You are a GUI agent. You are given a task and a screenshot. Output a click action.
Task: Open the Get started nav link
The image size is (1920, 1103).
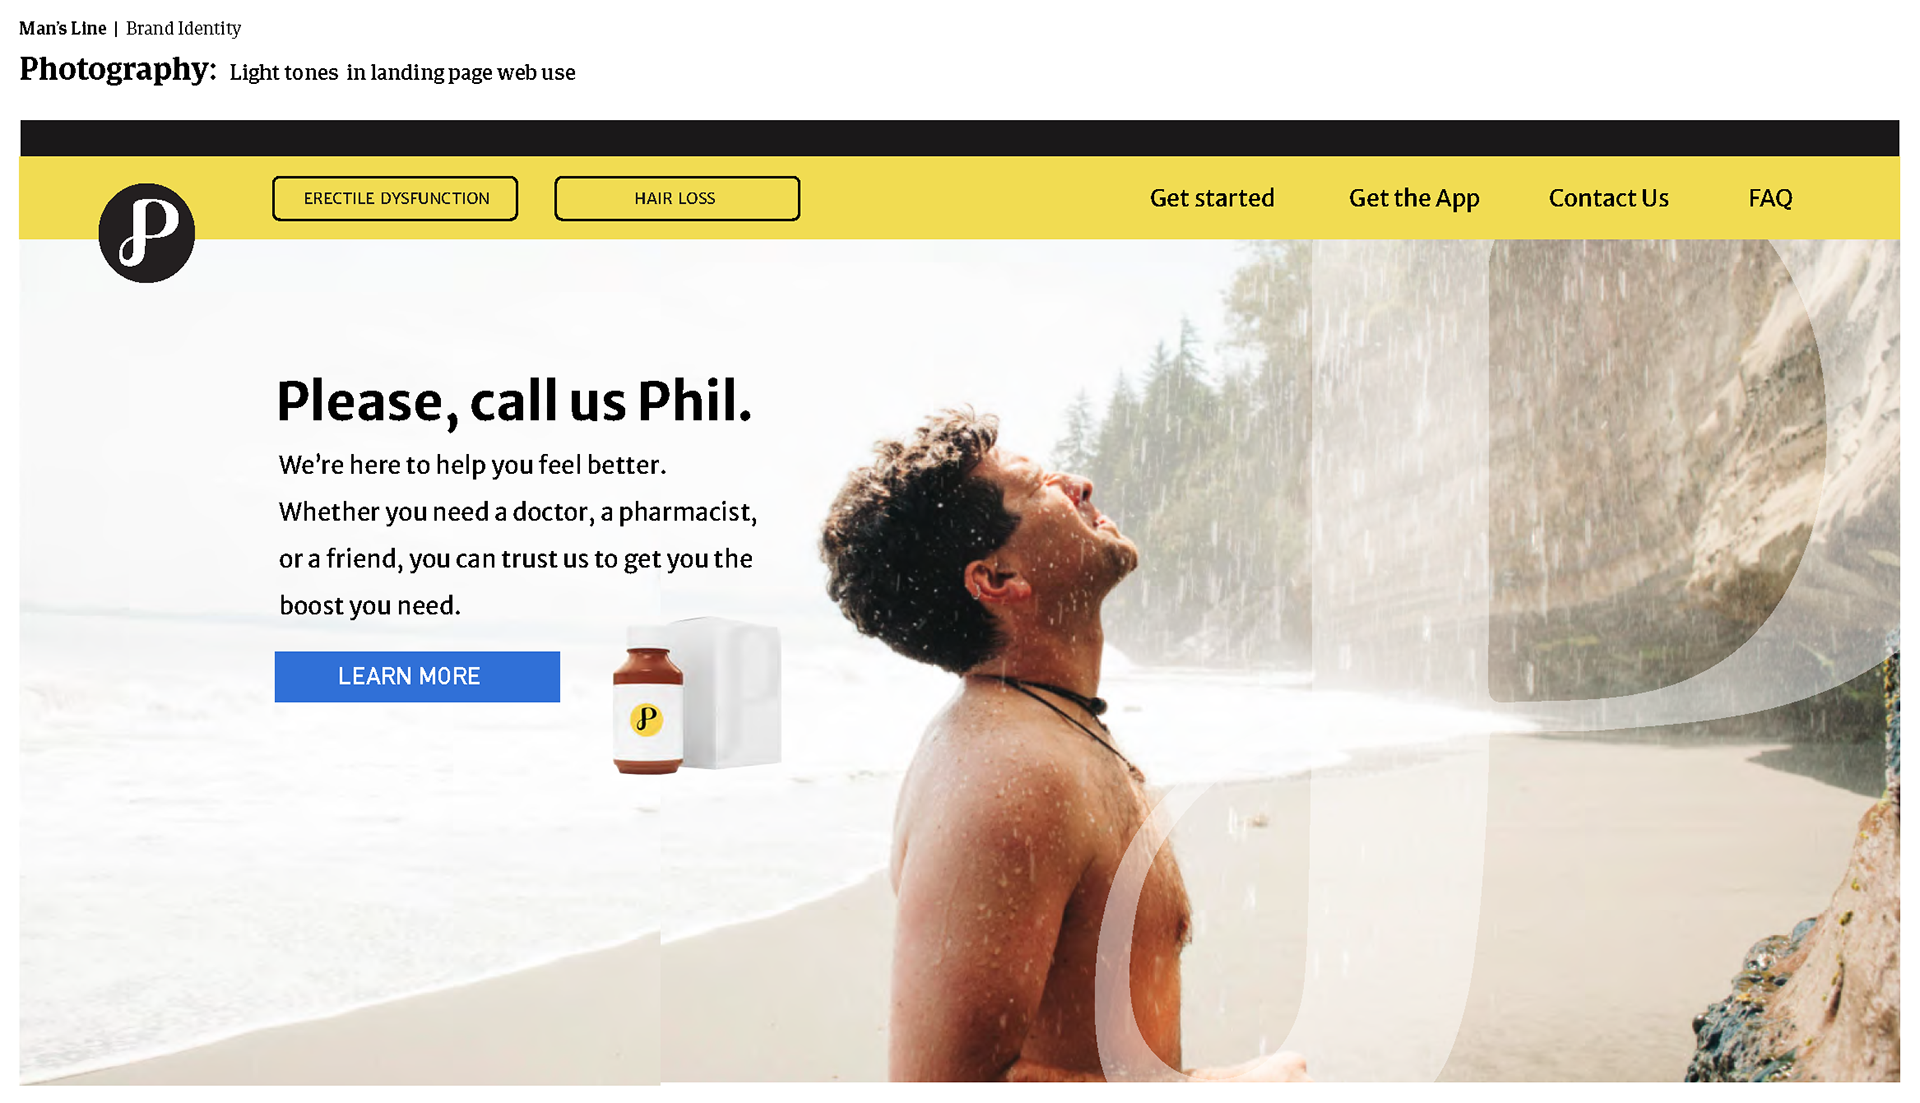[x=1212, y=198]
